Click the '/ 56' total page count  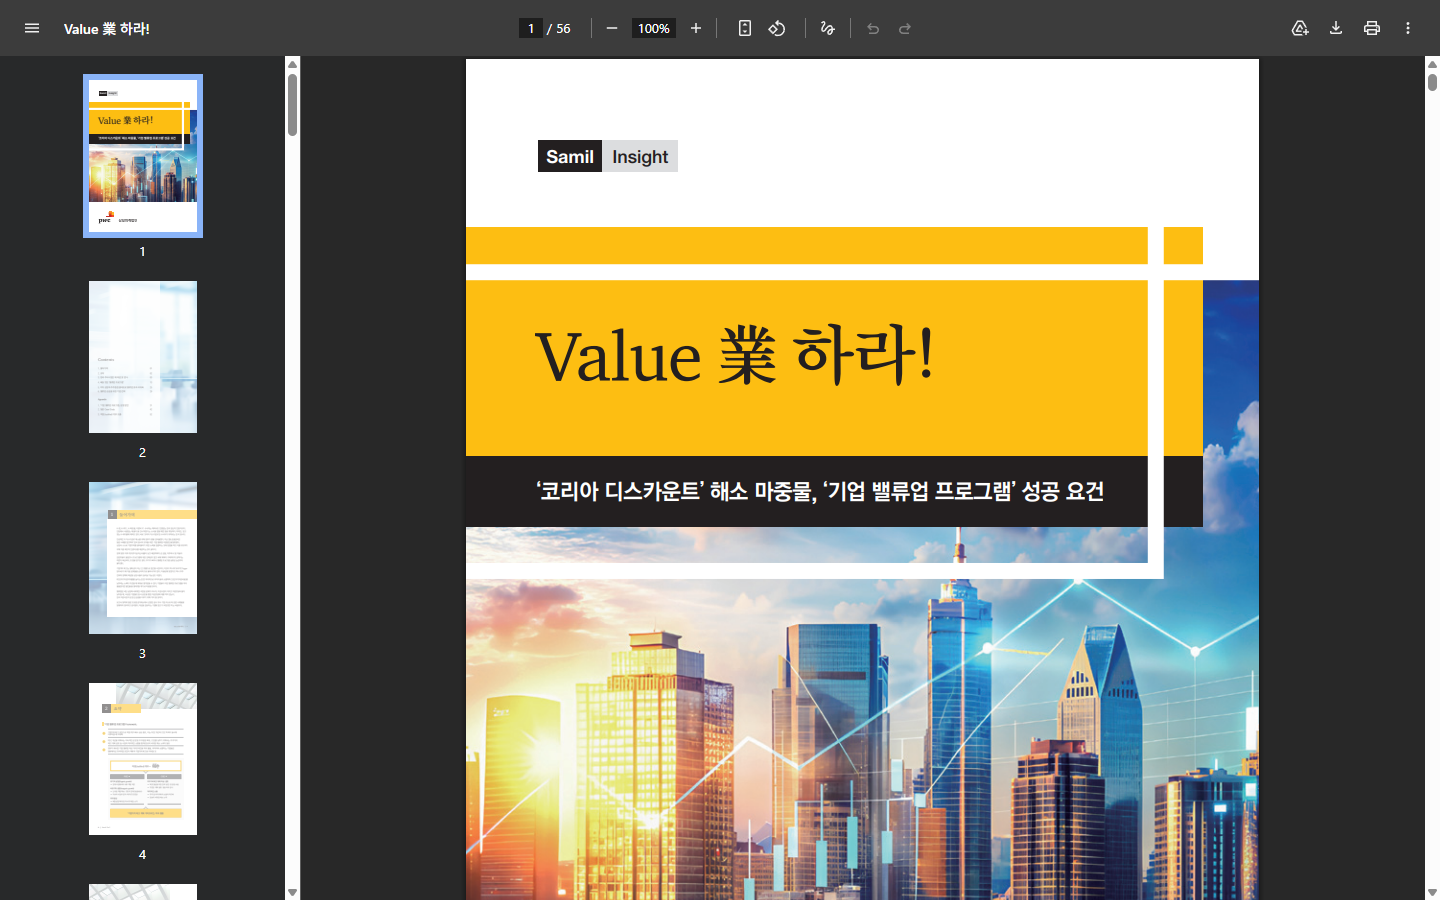559,28
